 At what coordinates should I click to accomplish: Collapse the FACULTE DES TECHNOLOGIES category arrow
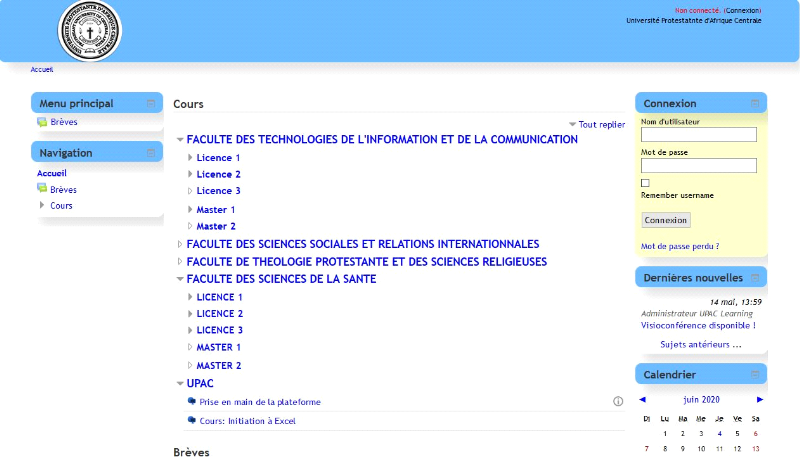pyautogui.click(x=180, y=139)
